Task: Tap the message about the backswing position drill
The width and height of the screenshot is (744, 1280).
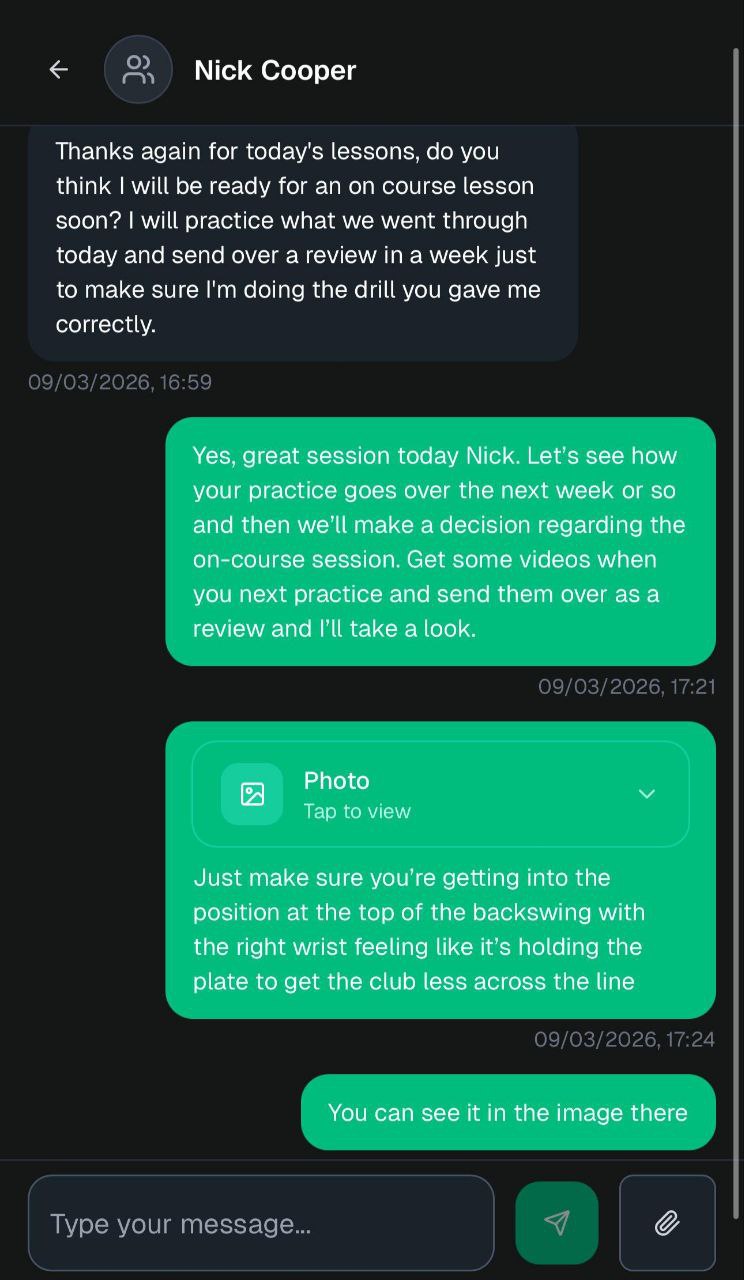Action: 440,929
